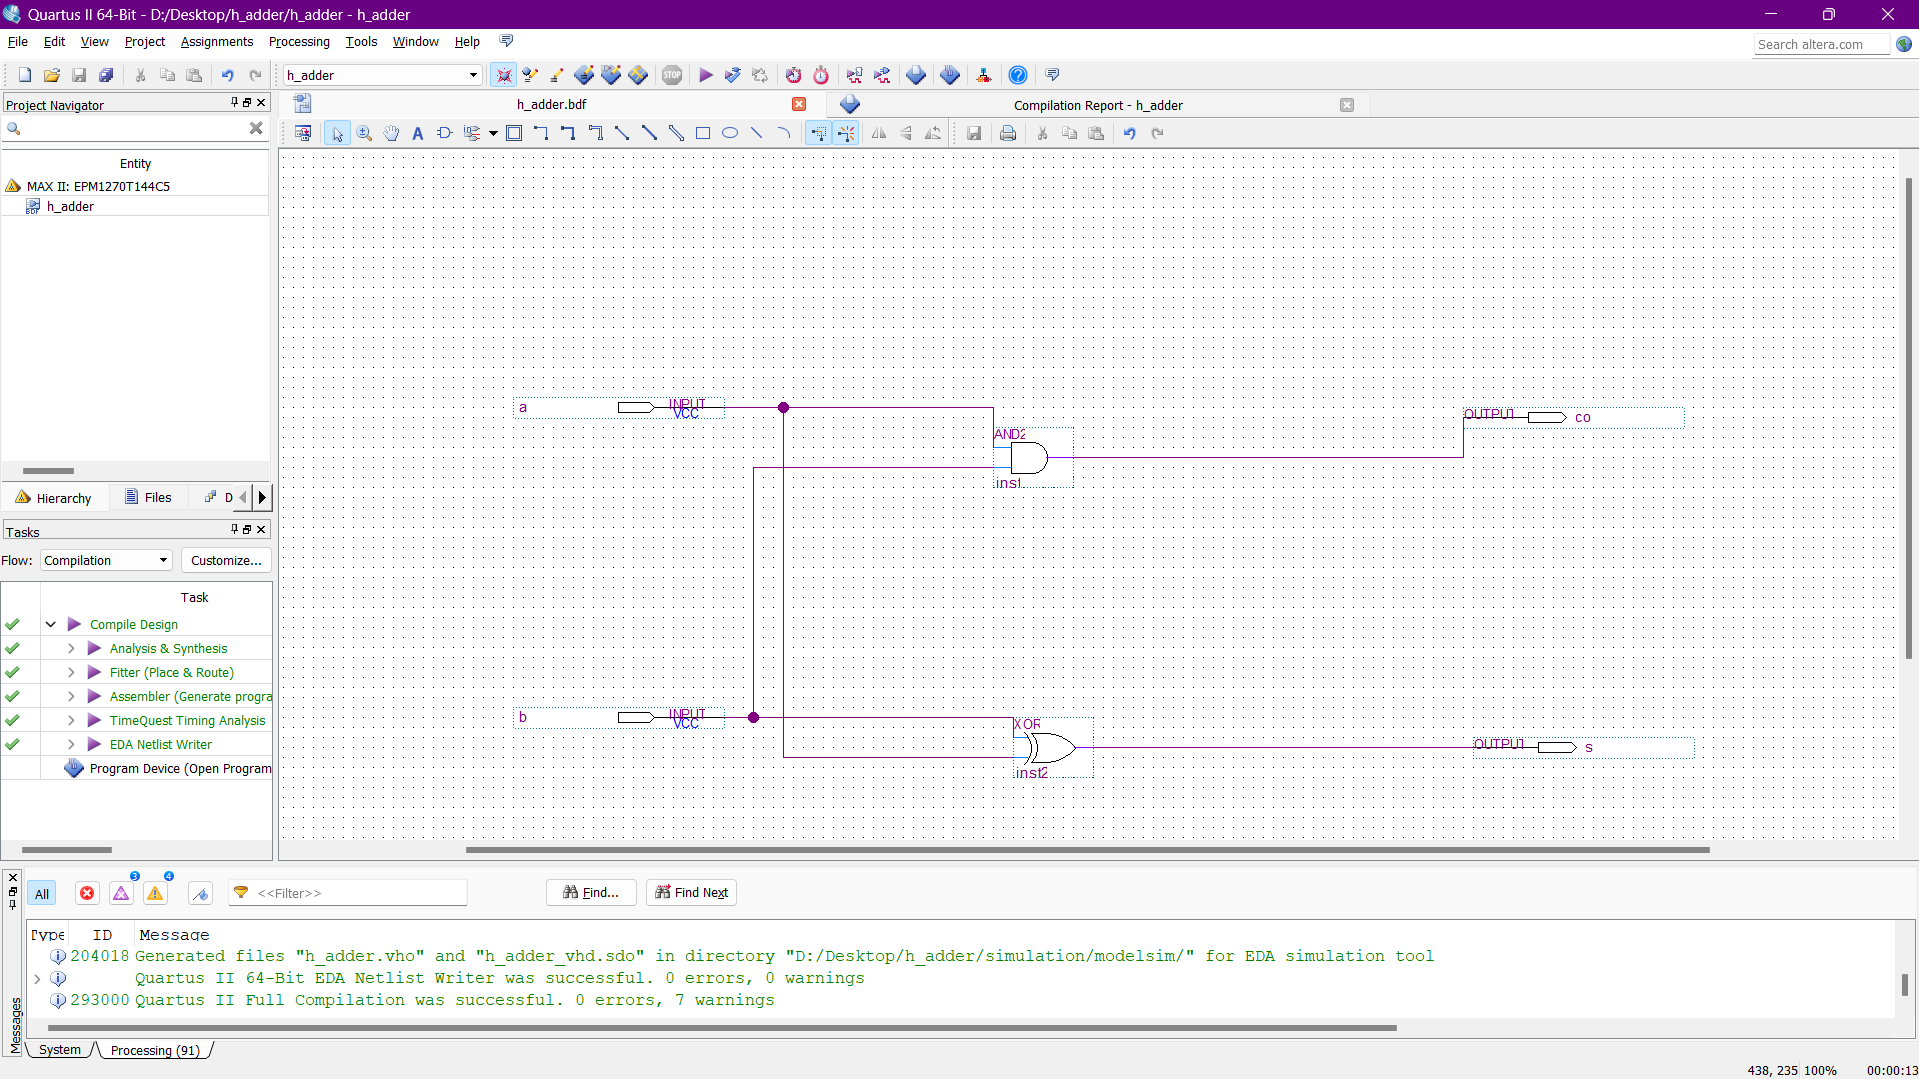Click the Rotate Left 90 icon
The width and height of the screenshot is (1919, 1079).
933,133
